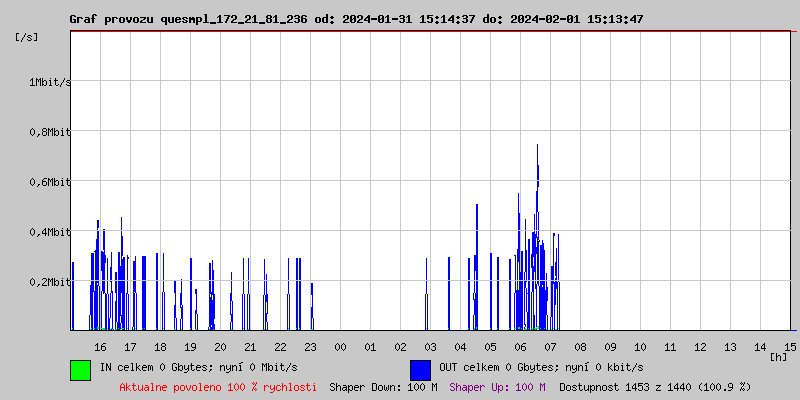Click the purple 'Shaper Up: 100 M' label

tap(497, 386)
